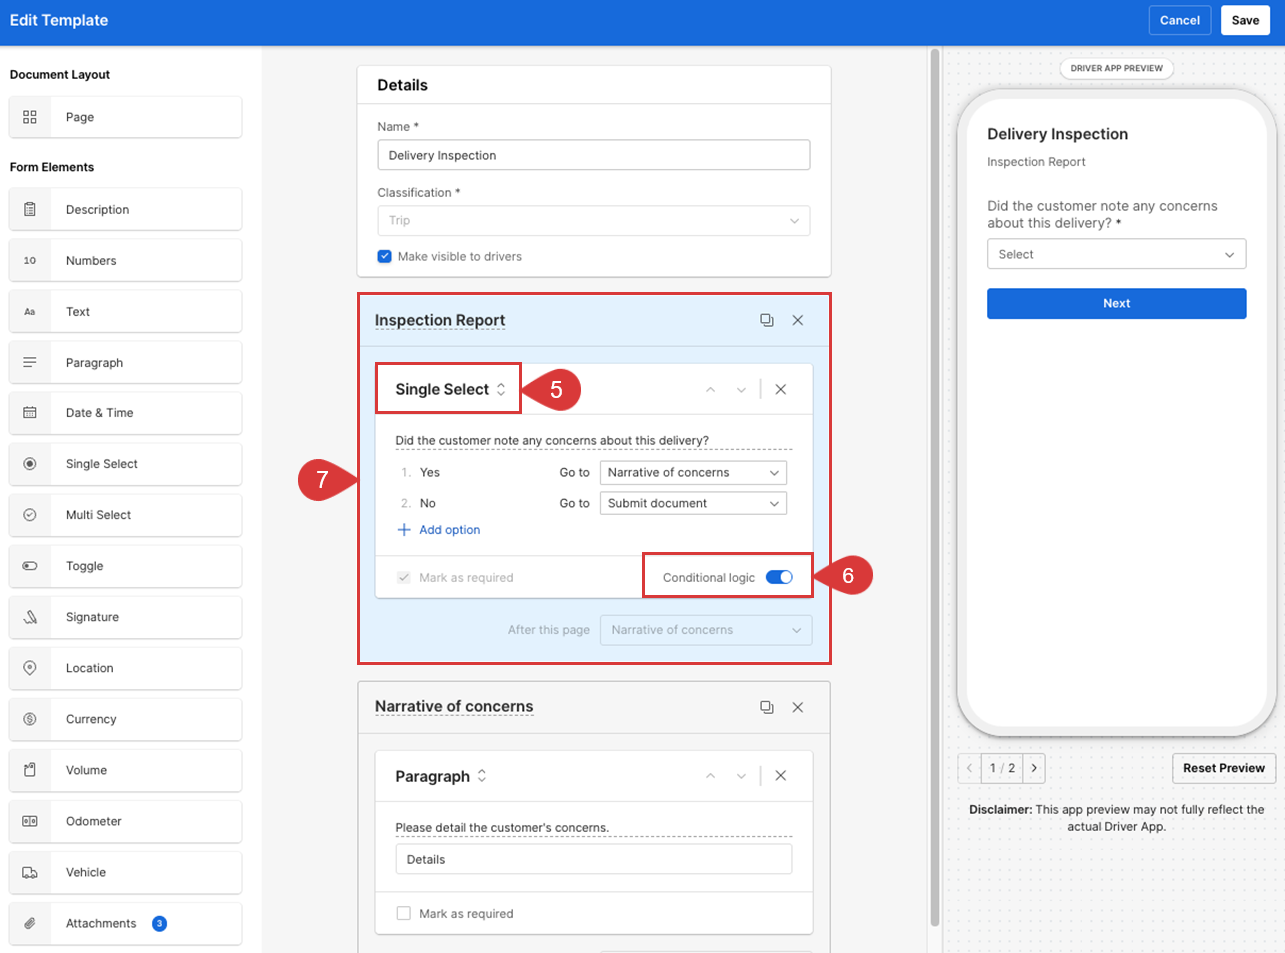
Task: Uncheck Make visible to drivers
Action: (384, 256)
